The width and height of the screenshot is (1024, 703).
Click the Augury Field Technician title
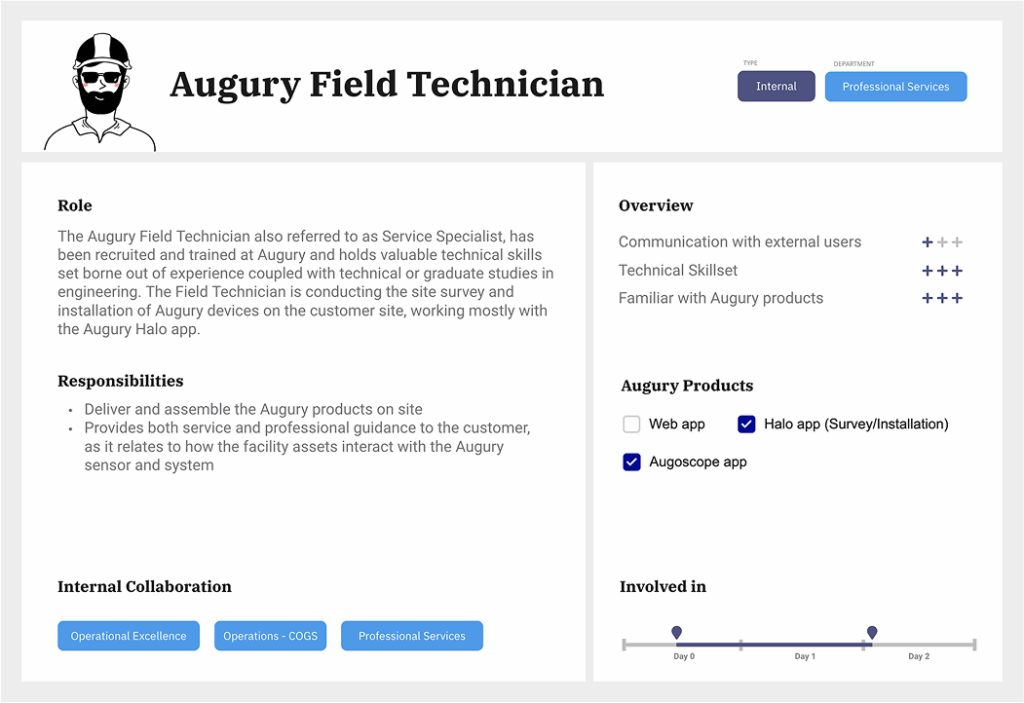tap(387, 85)
